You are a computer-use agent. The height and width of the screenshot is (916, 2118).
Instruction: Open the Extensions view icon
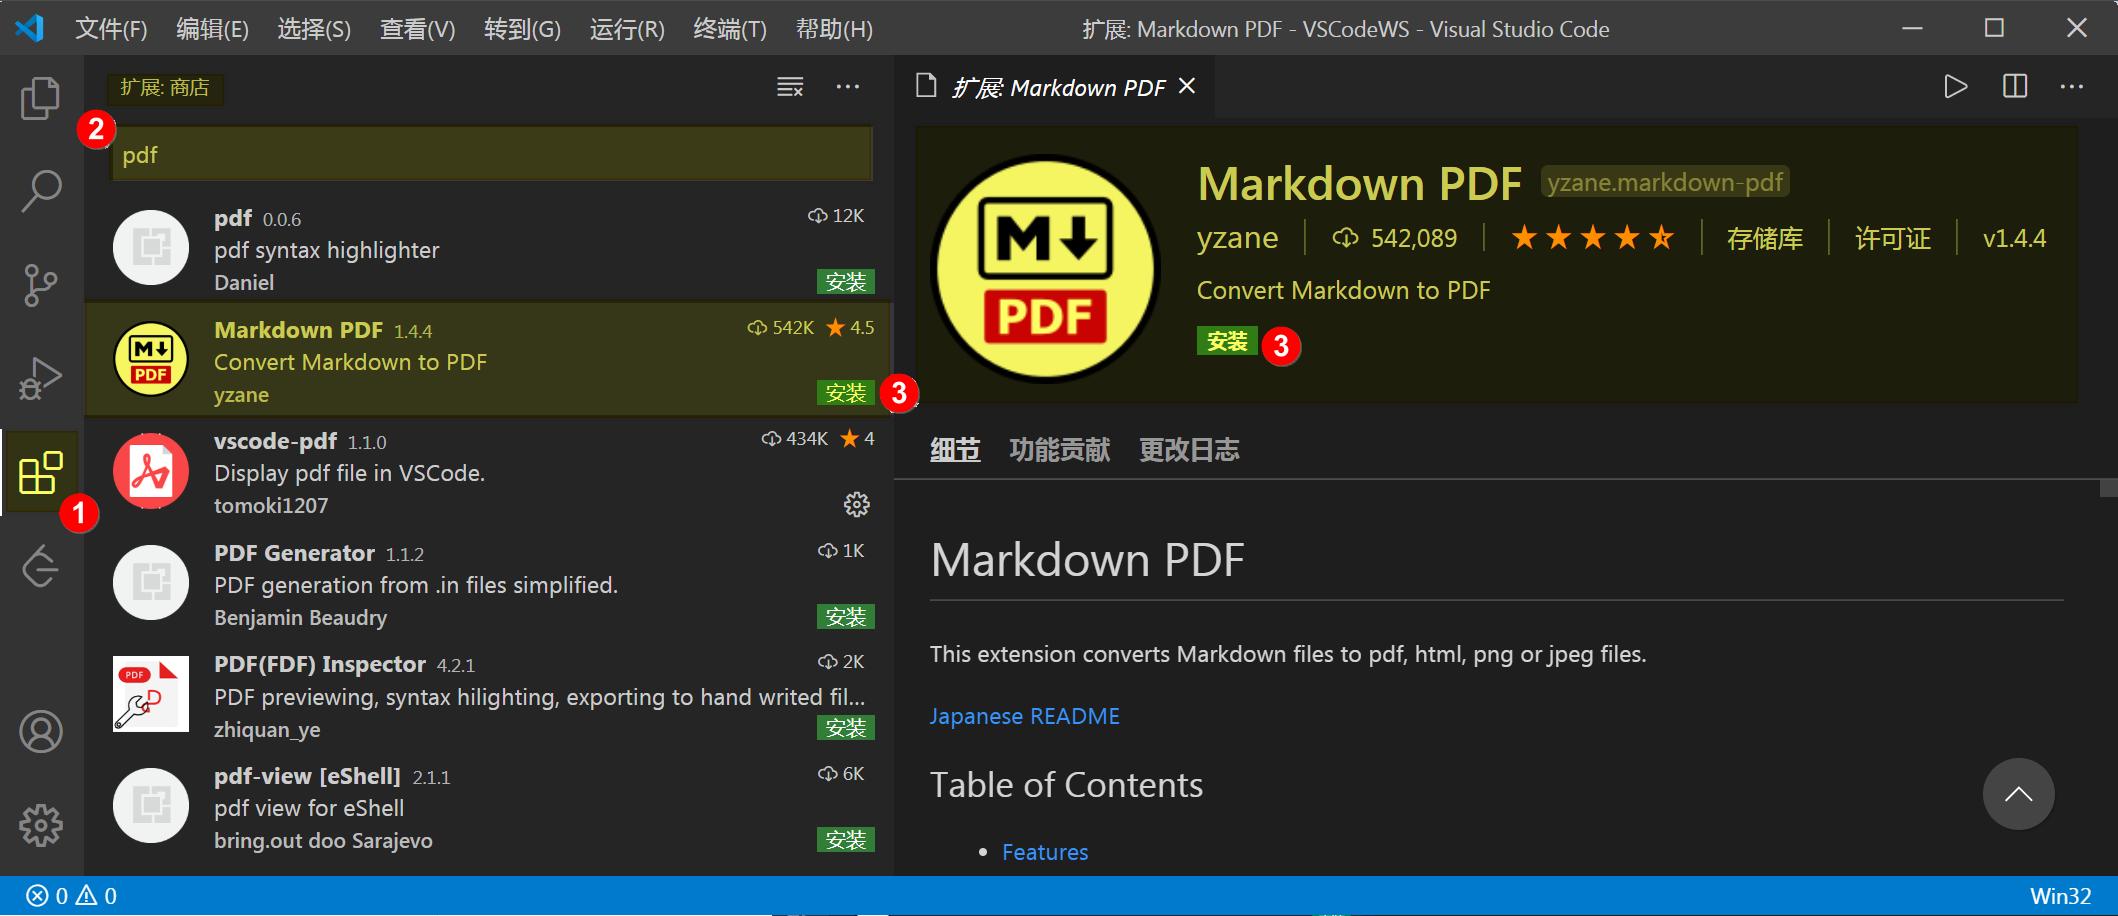41,473
